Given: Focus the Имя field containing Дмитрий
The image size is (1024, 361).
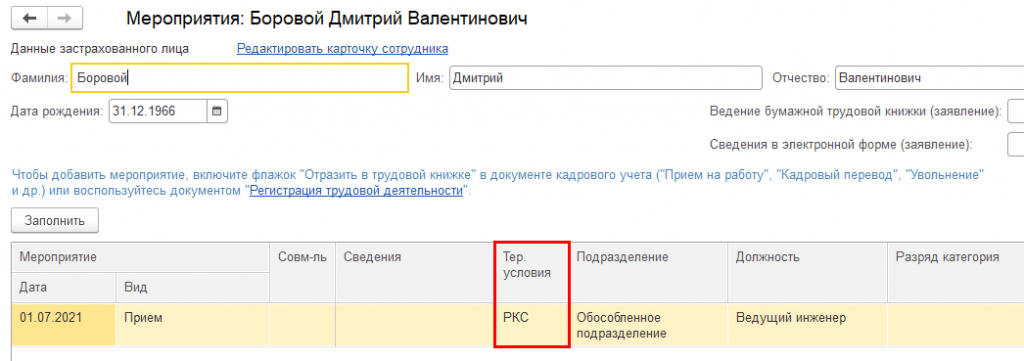Looking at the screenshot, I should [x=605, y=78].
